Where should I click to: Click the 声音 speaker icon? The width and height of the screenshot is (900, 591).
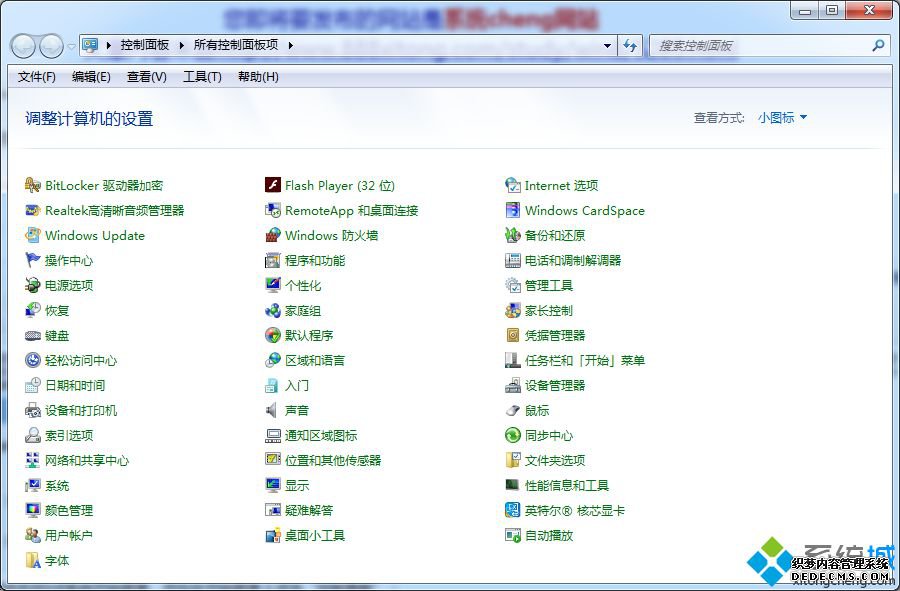[x=273, y=410]
